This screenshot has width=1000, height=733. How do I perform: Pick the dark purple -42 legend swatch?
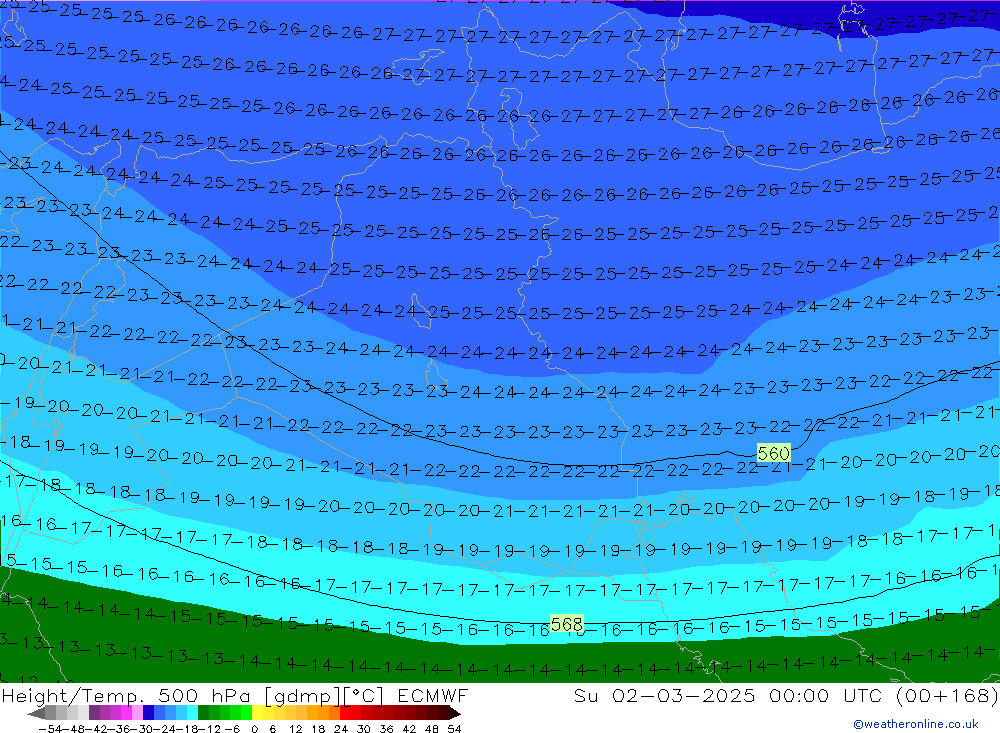[94, 713]
